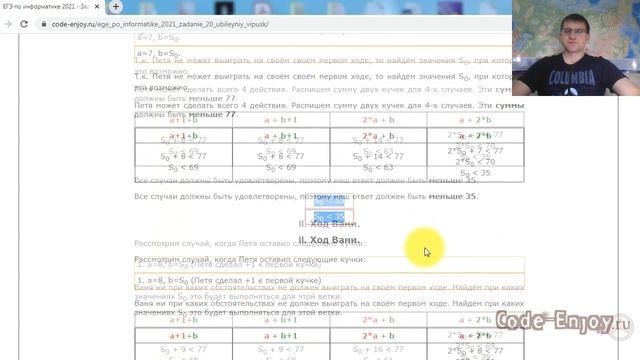This screenshot has height=360, width=640.
Task: Click the line '1. a=8, b=S0 (Петя сделал +1...)'
Action: click(x=229, y=280)
